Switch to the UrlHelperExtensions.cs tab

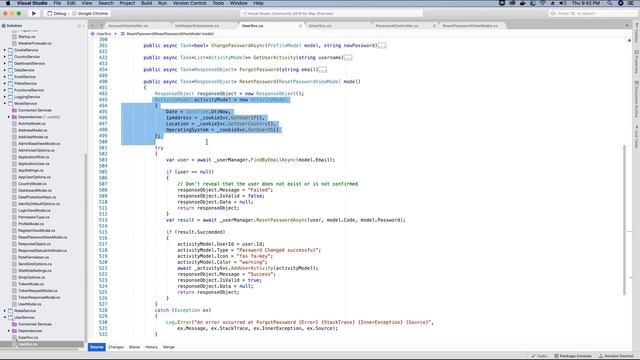tap(197, 26)
